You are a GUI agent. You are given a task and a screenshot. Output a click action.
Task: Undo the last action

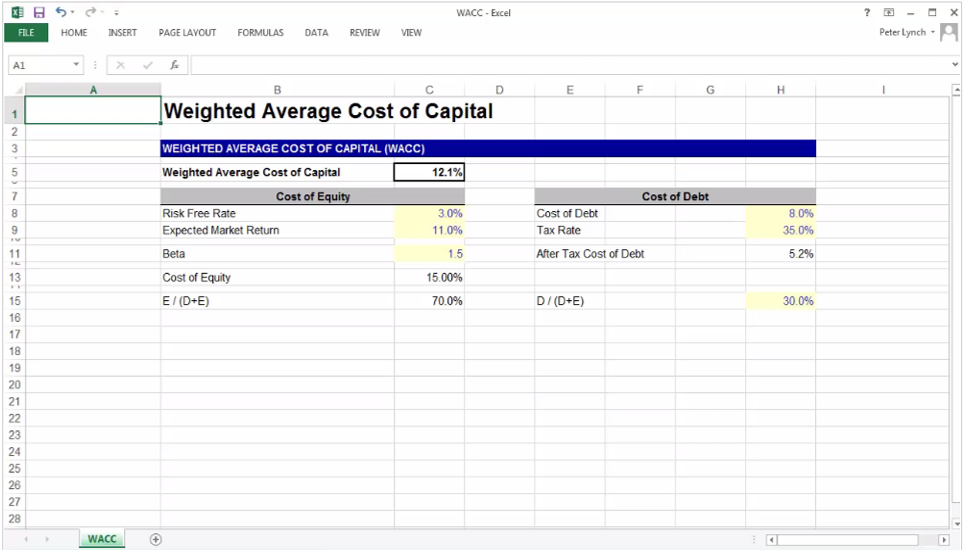(60, 12)
